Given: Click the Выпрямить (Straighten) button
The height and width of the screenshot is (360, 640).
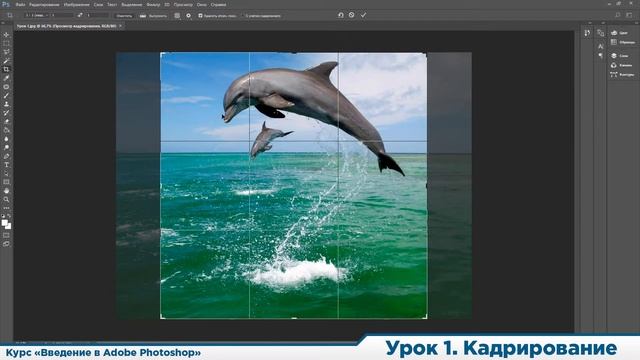Looking at the screenshot, I should coord(153,16).
